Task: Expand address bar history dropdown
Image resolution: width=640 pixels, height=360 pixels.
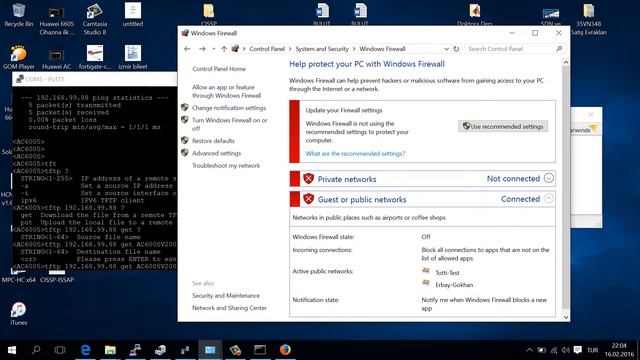Action: (446, 49)
